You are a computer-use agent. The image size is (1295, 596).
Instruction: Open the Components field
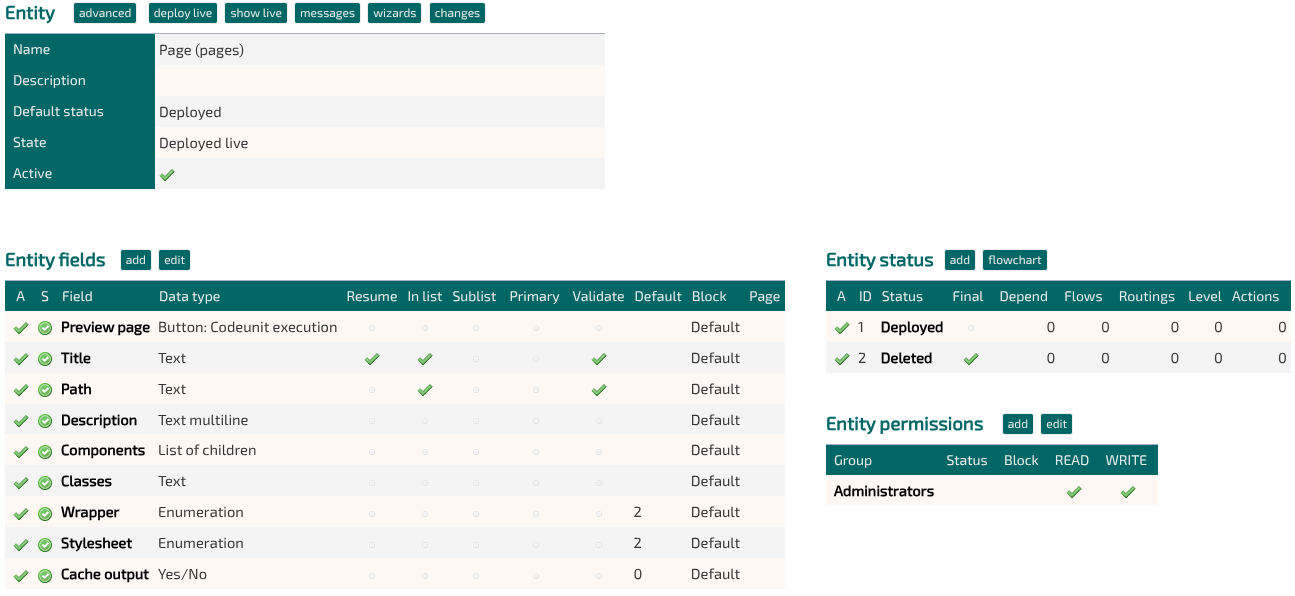(103, 450)
